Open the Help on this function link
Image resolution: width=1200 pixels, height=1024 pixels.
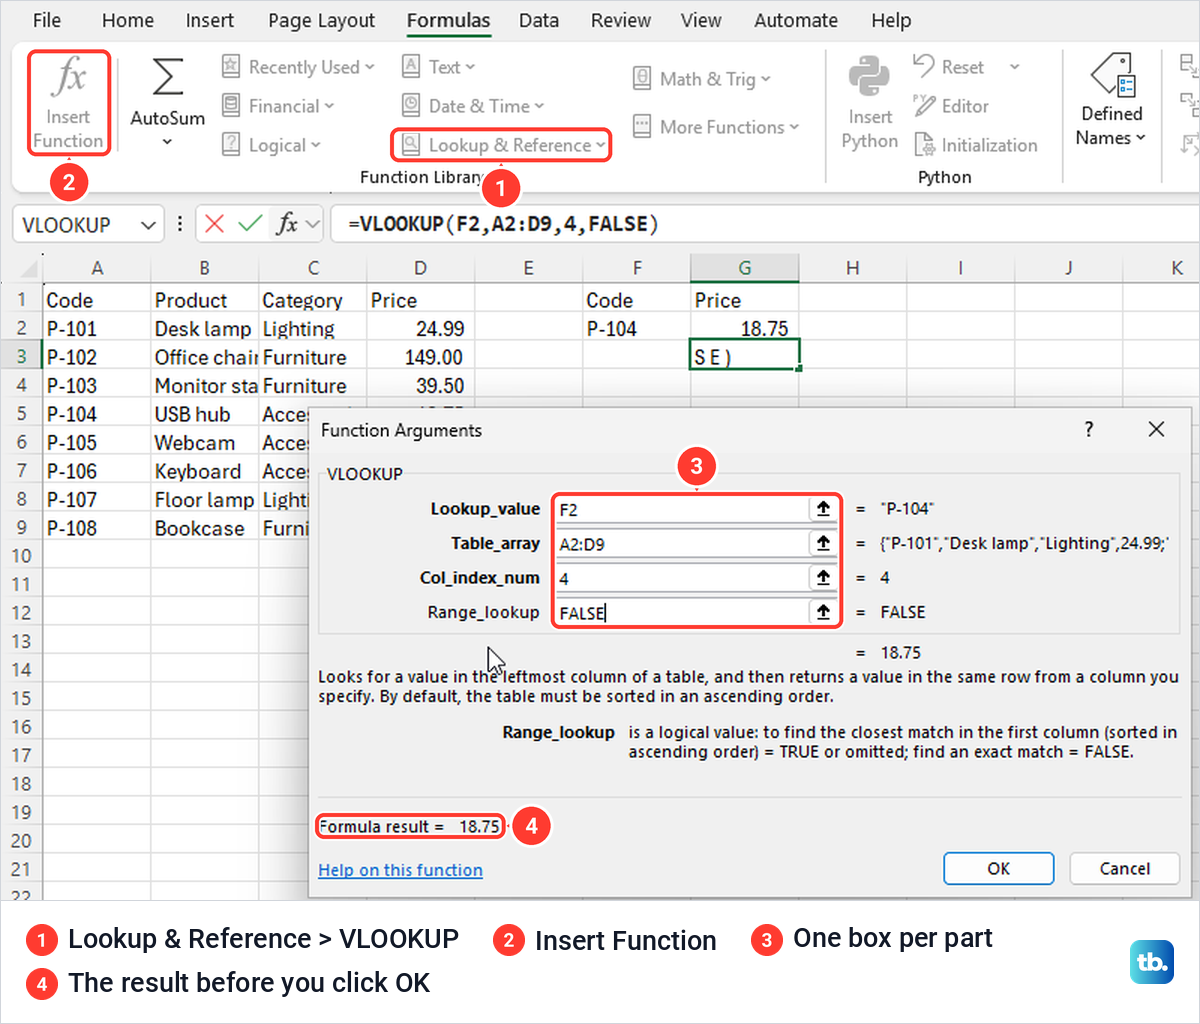(x=400, y=870)
